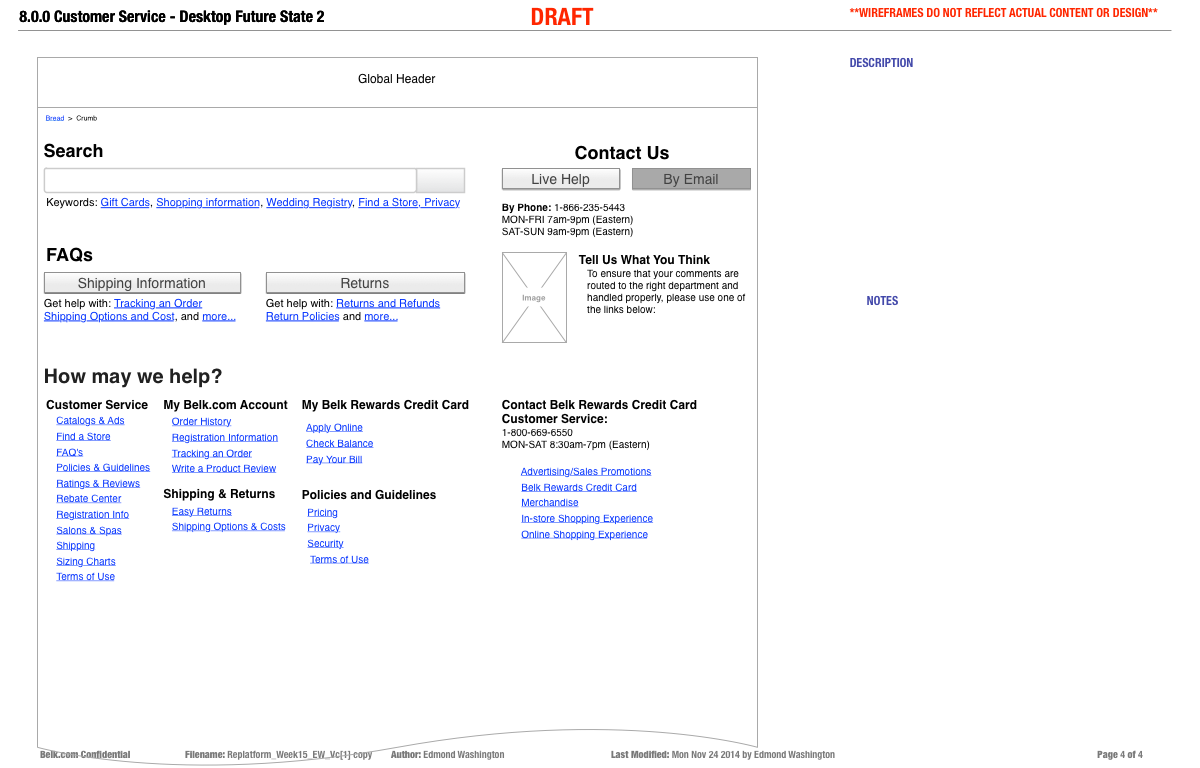Screen dimensions: 1200x768
Task: Open the Security policy link
Action: (x=325, y=543)
